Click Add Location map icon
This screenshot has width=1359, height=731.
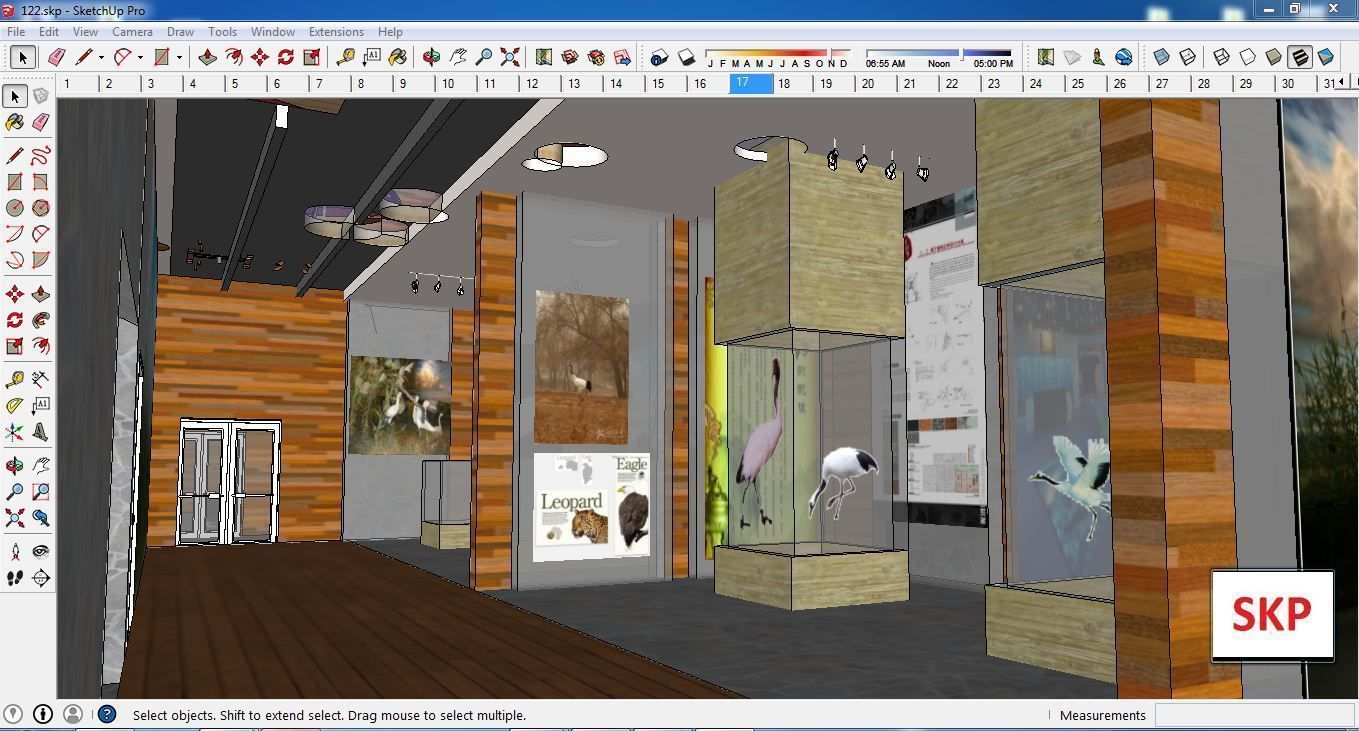1046,57
